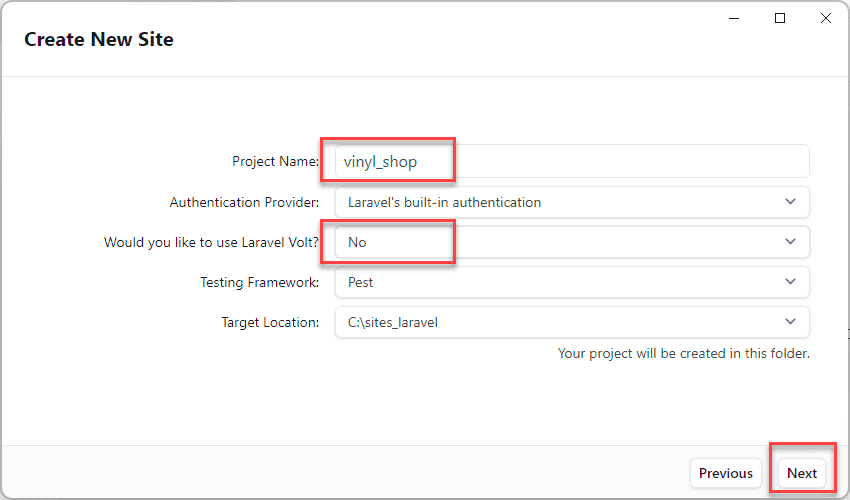The width and height of the screenshot is (850, 500).
Task: Click the chevron arrow on the Volt selector
Action: (x=791, y=242)
